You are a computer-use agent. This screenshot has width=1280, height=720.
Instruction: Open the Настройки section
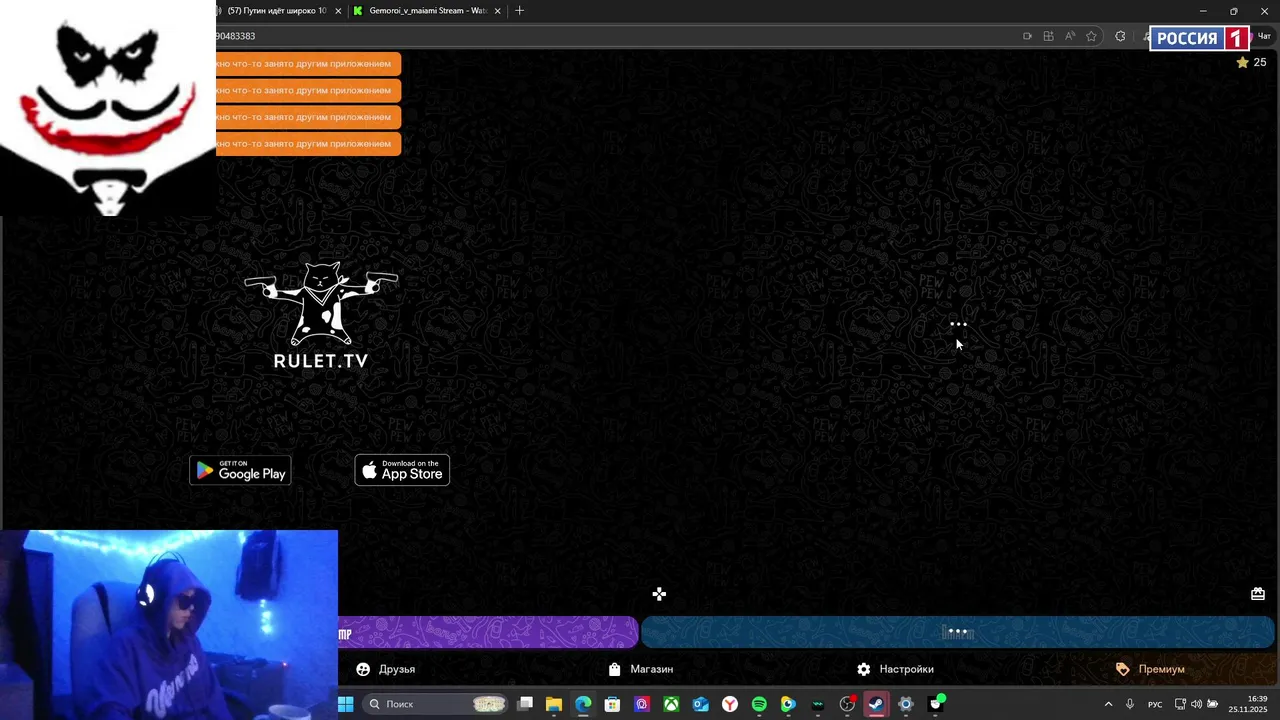[x=895, y=669]
